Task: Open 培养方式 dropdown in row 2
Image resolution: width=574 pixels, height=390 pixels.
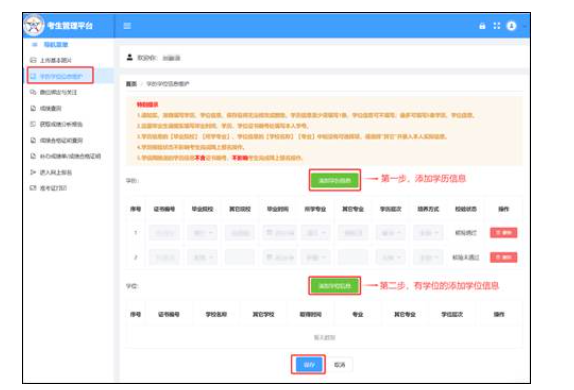Action: (428, 257)
